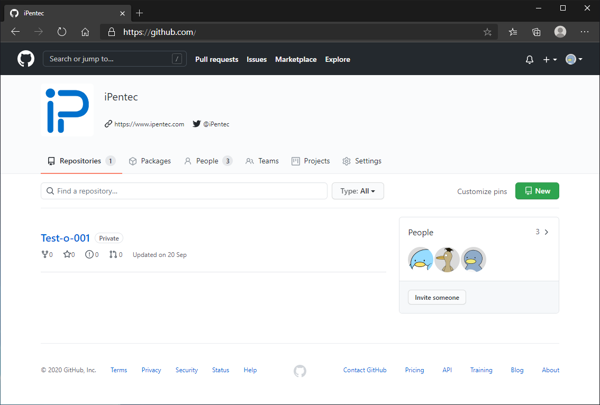Click the Terms footer link
The width and height of the screenshot is (600, 405).
coord(119,370)
